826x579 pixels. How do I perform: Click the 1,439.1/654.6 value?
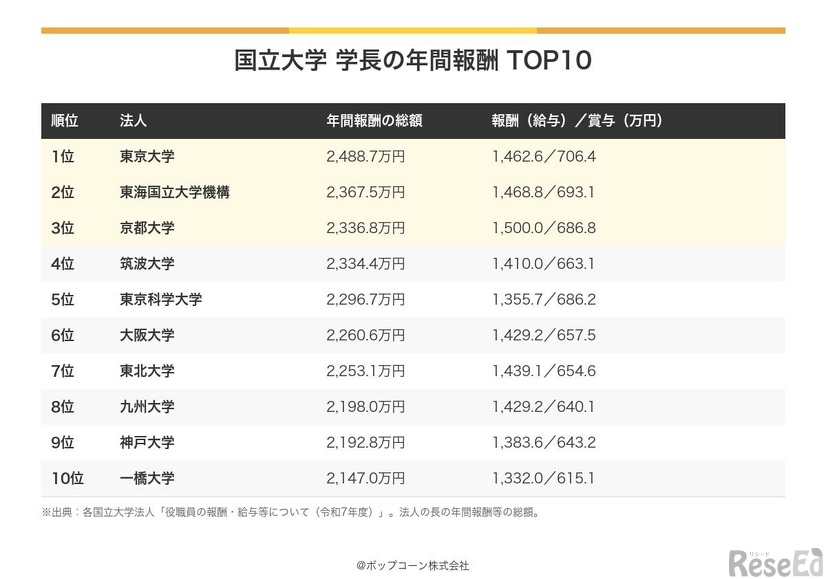(x=544, y=371)
